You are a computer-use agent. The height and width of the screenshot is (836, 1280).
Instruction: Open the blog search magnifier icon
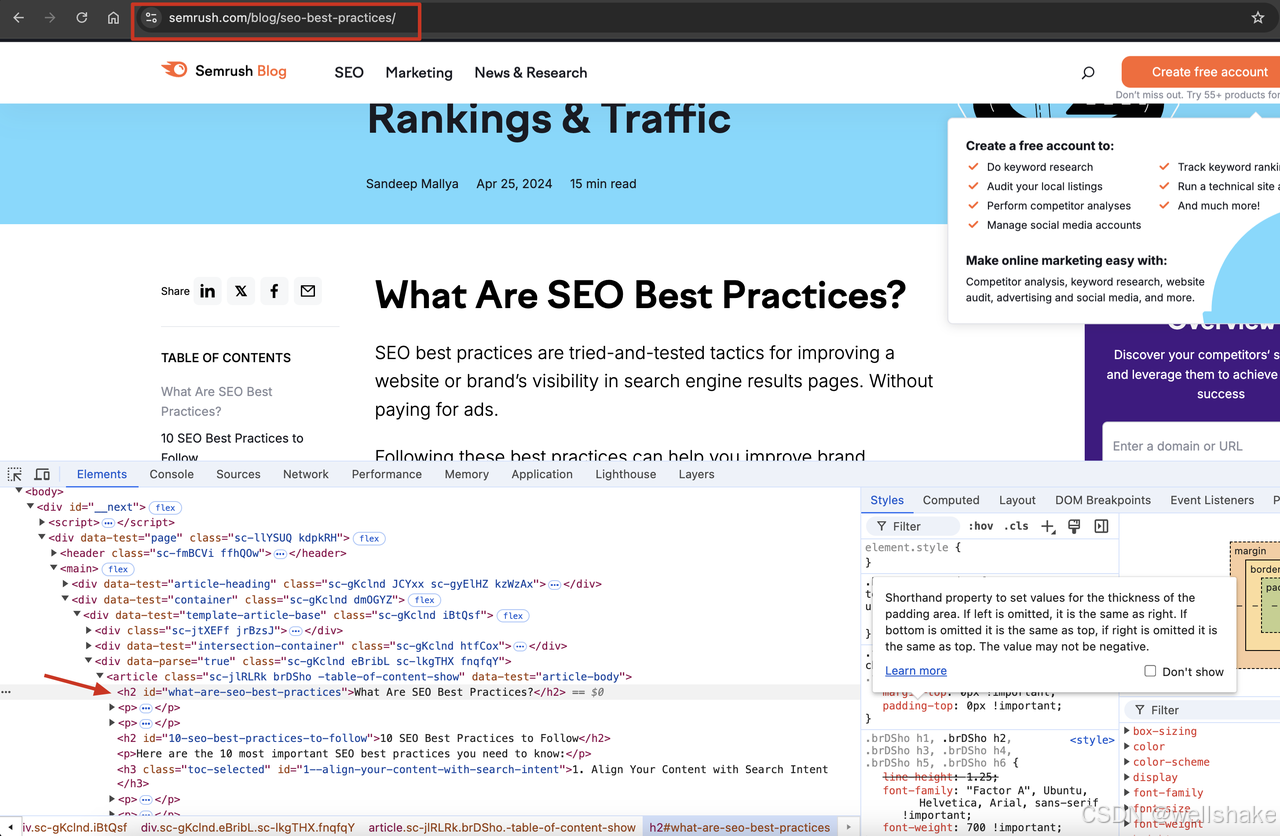1088,72
